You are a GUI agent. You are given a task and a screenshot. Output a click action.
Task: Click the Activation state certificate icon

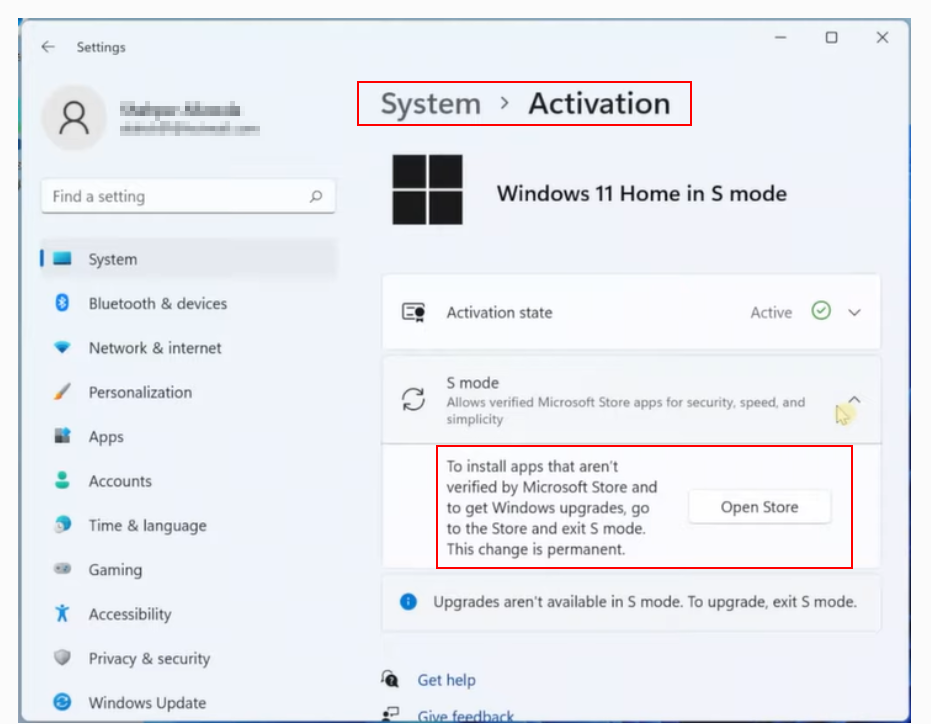[x=414, y=312]
